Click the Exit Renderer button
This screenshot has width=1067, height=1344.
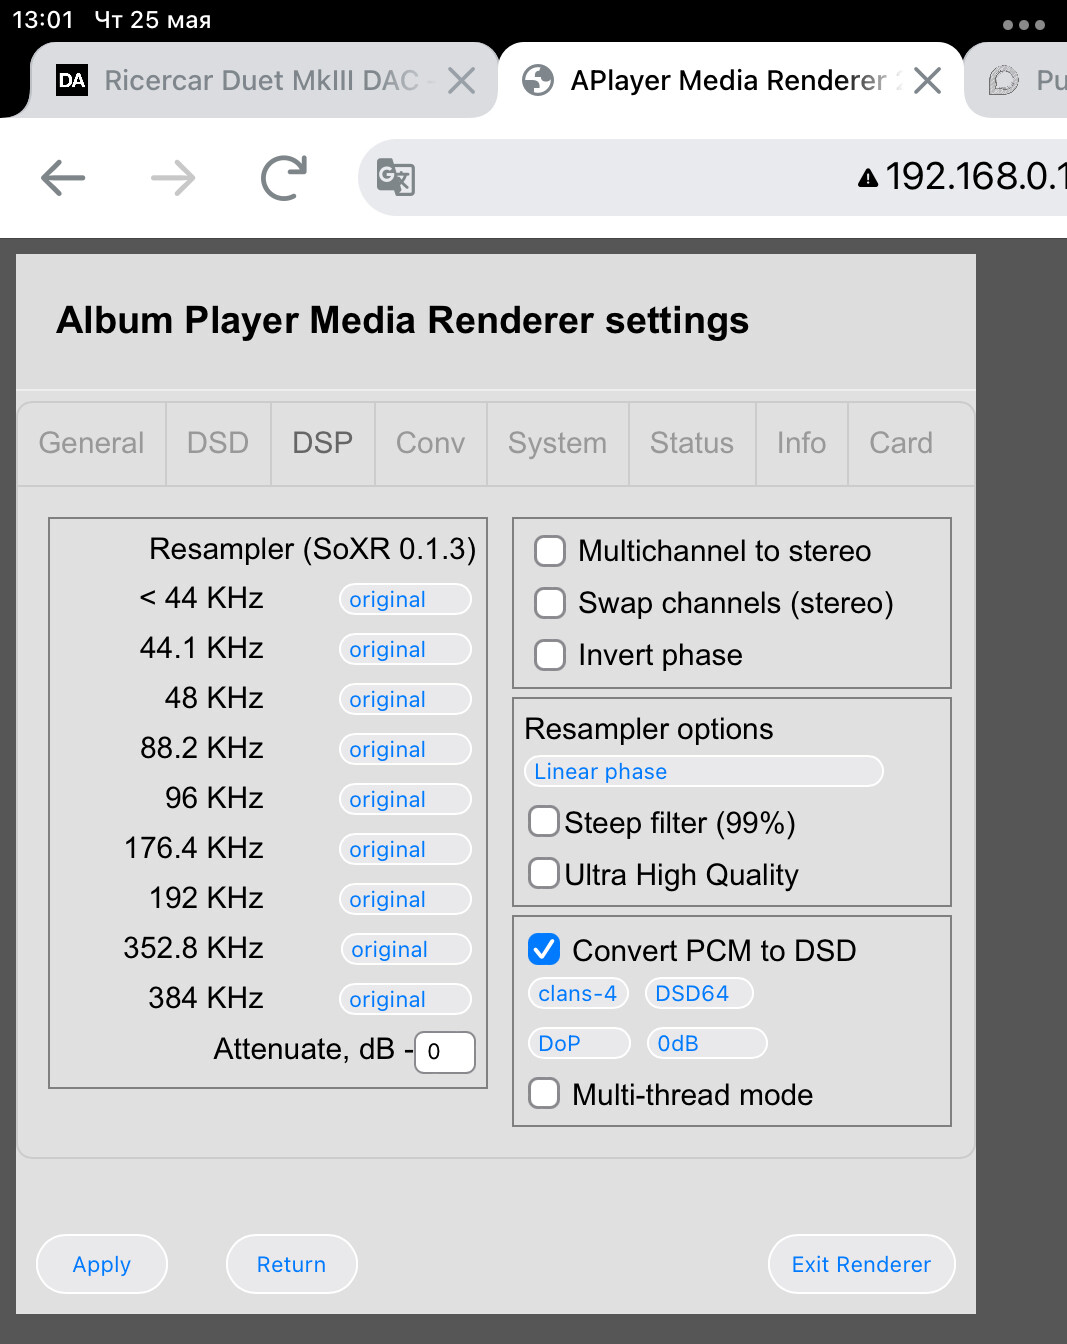[x=861, y=1264]
